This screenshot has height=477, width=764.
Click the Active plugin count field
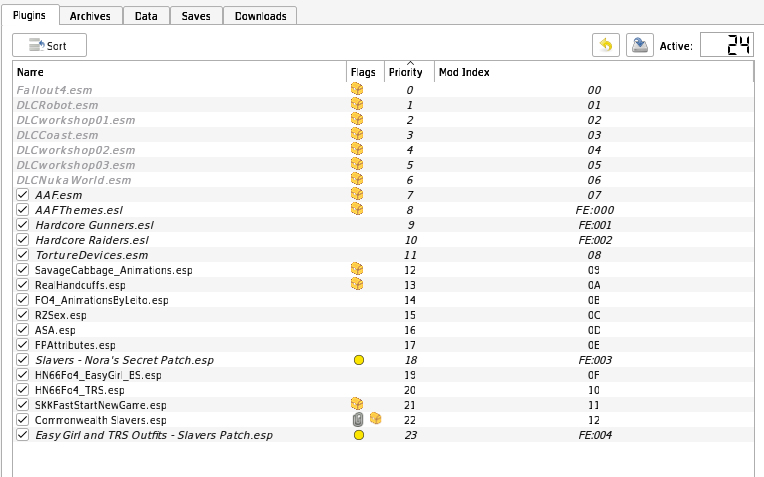coord(726,45)
